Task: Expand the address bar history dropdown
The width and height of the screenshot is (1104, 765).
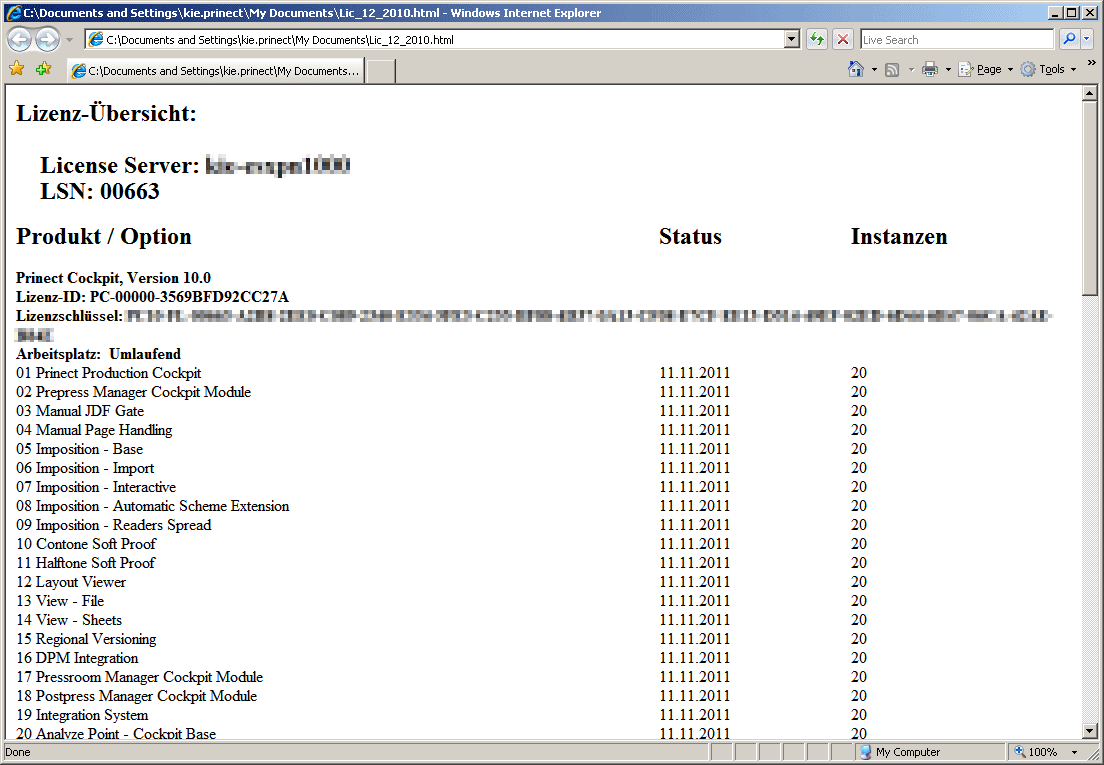Action: [x=792, y=39]
